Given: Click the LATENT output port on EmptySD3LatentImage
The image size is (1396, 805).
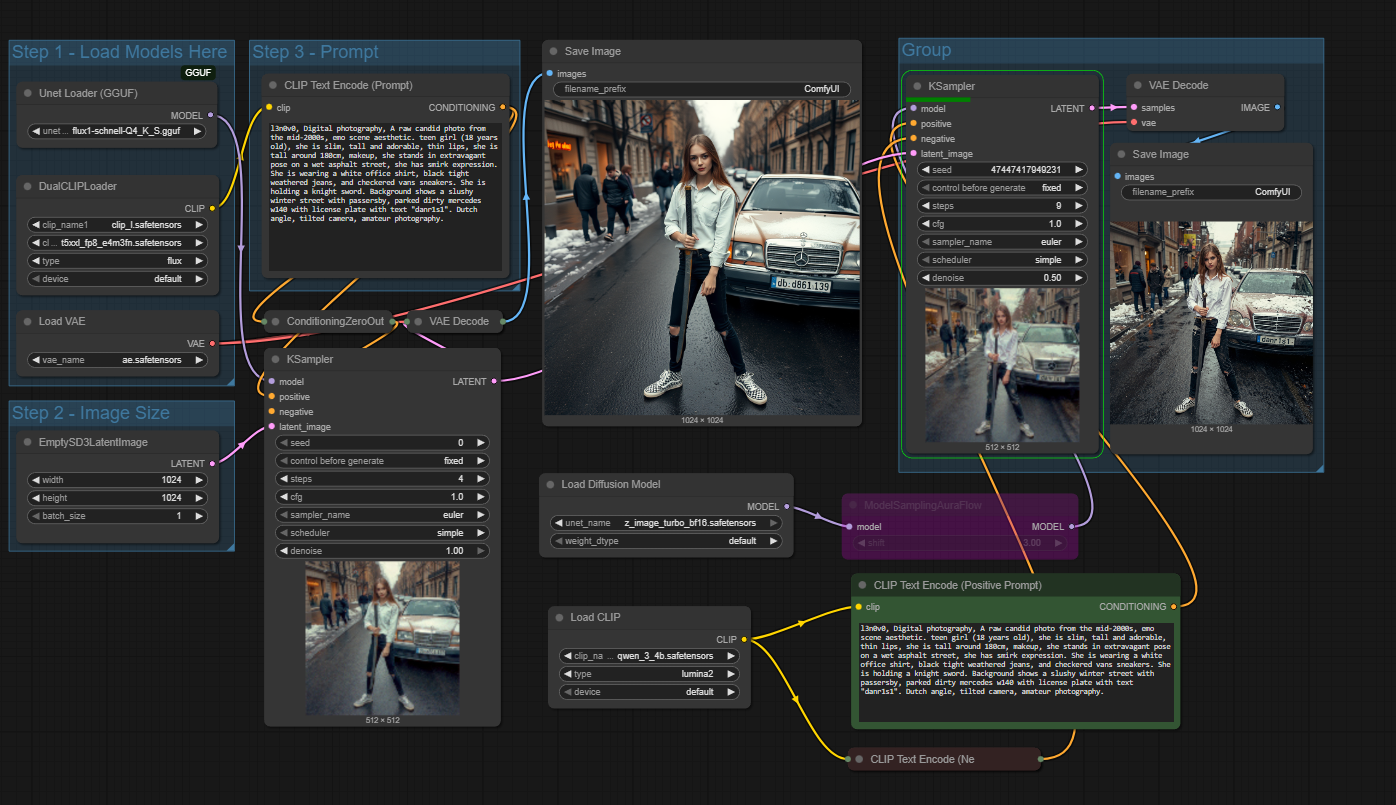Looking at the screenshot, I should (x=211, y=464).
